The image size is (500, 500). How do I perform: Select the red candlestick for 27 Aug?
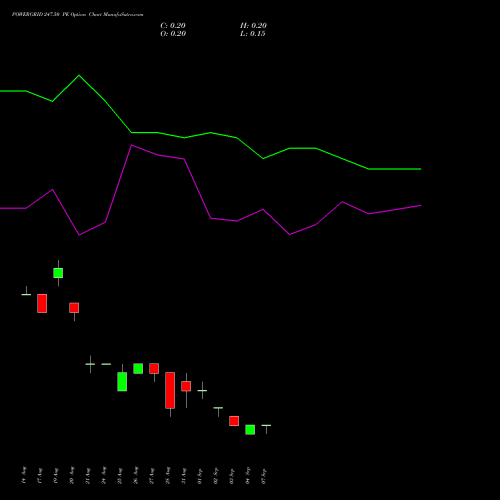[x=154, y=369]
